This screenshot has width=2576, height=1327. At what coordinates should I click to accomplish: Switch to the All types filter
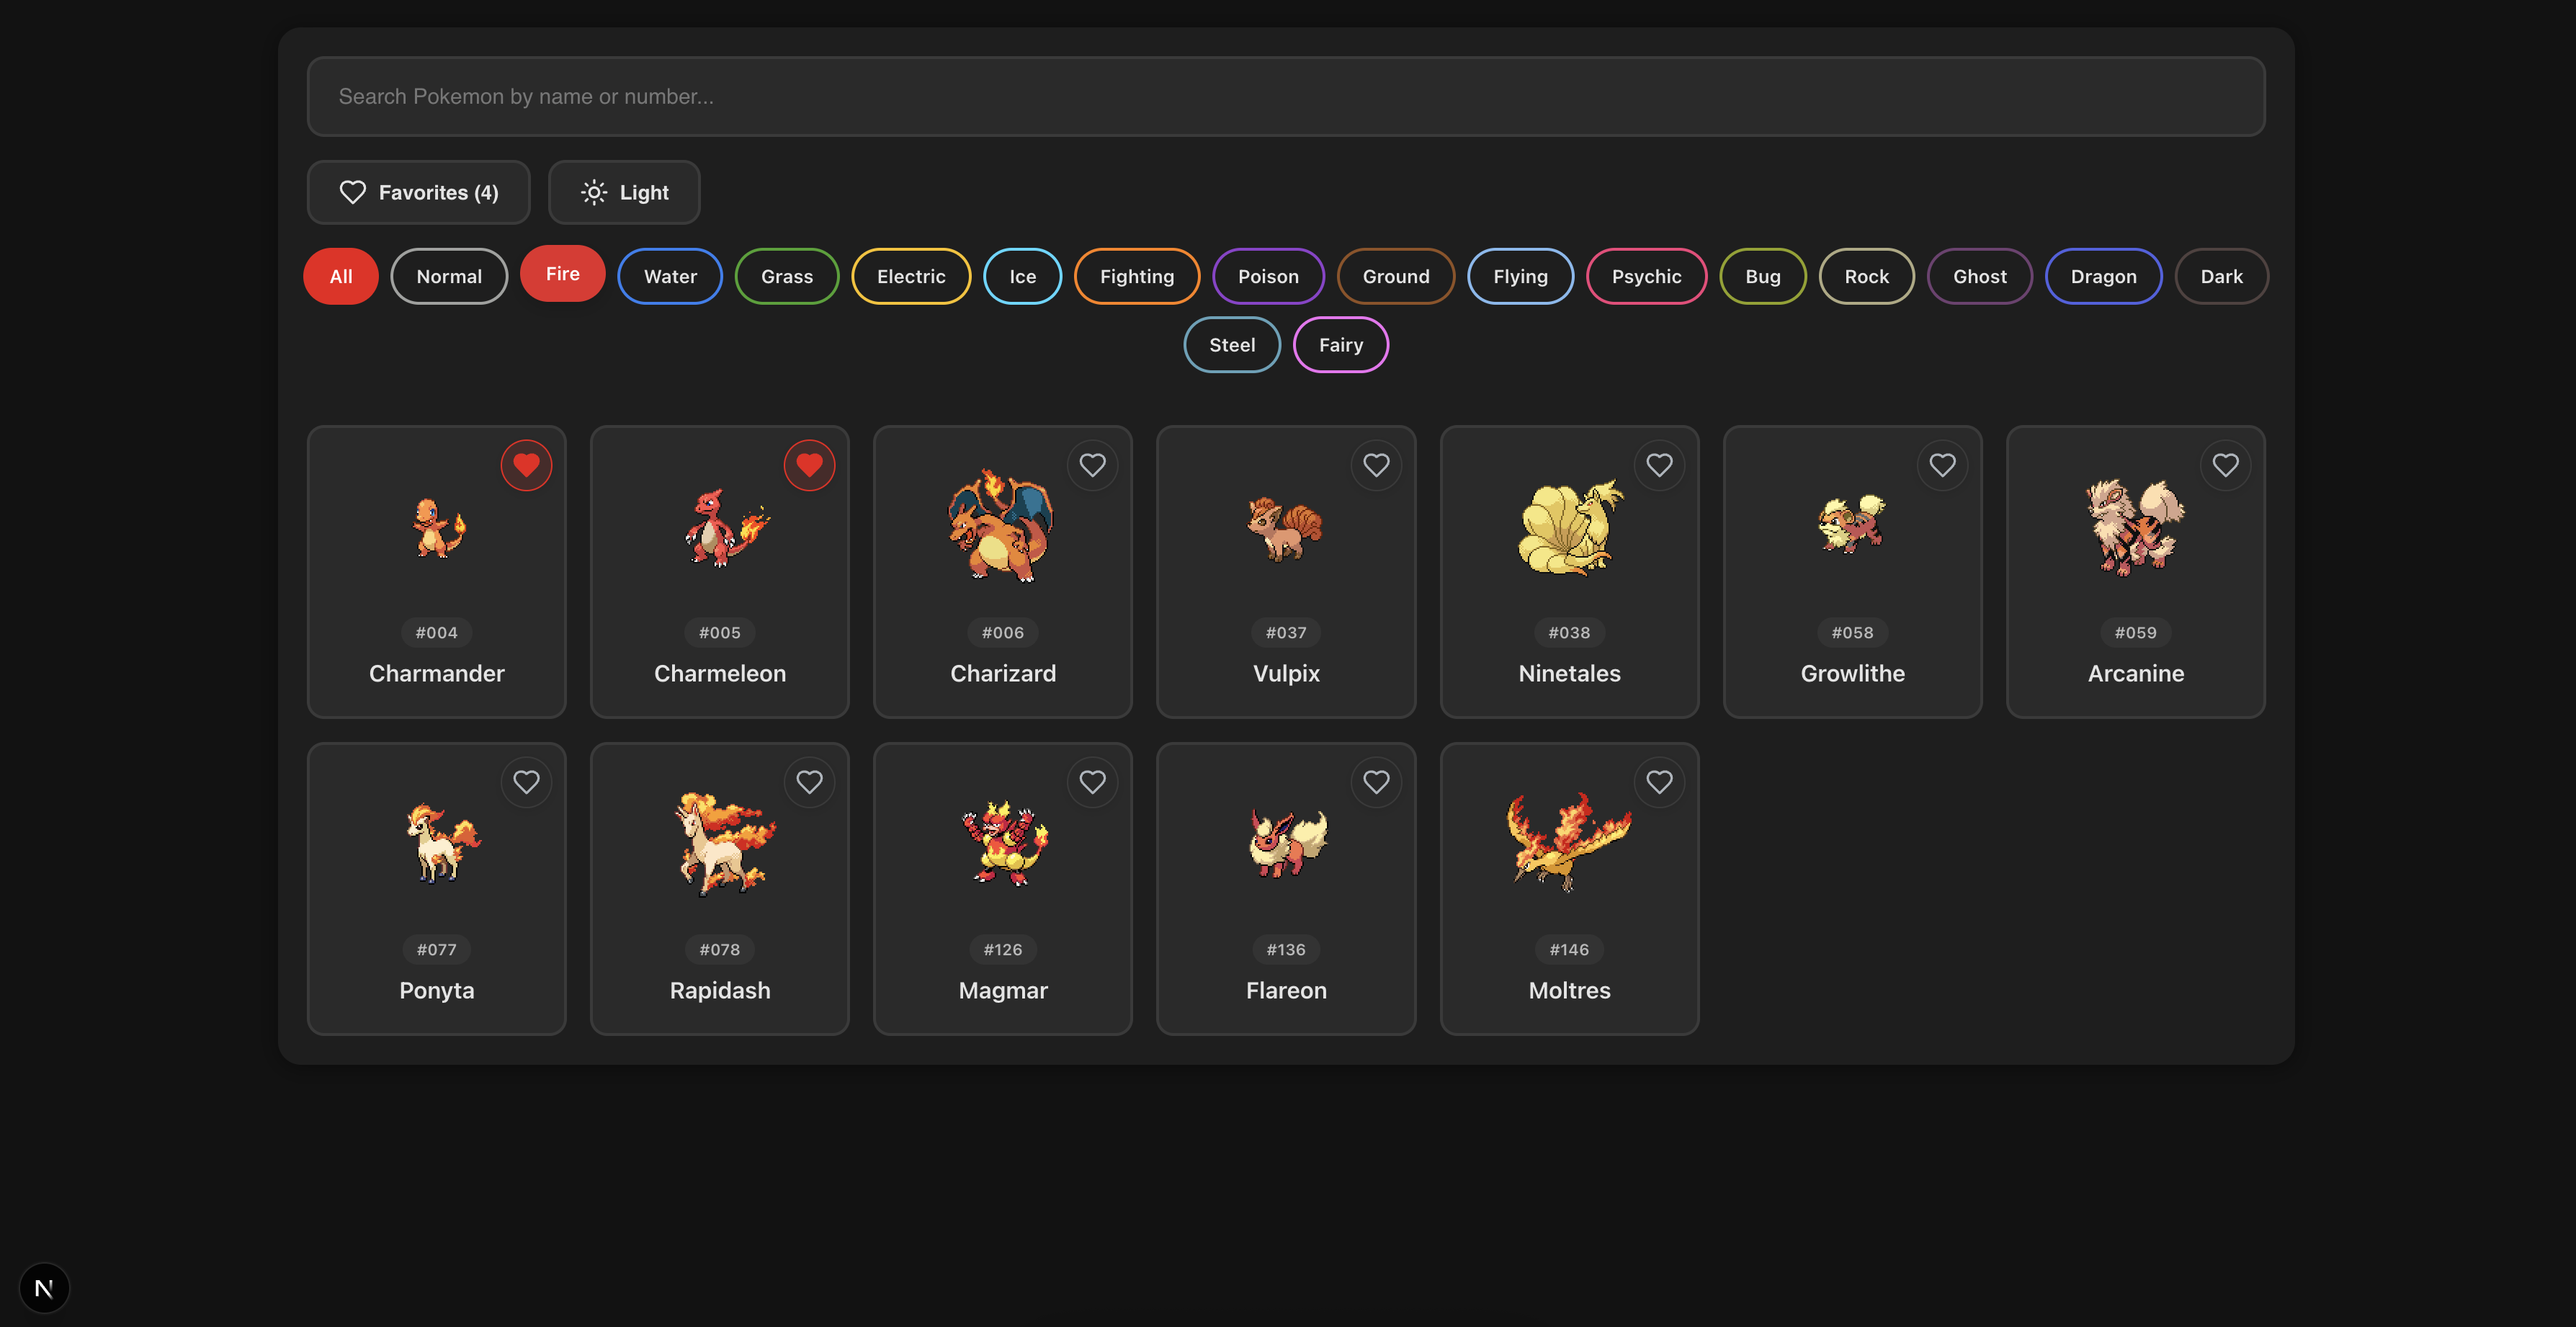pos(340,276)
